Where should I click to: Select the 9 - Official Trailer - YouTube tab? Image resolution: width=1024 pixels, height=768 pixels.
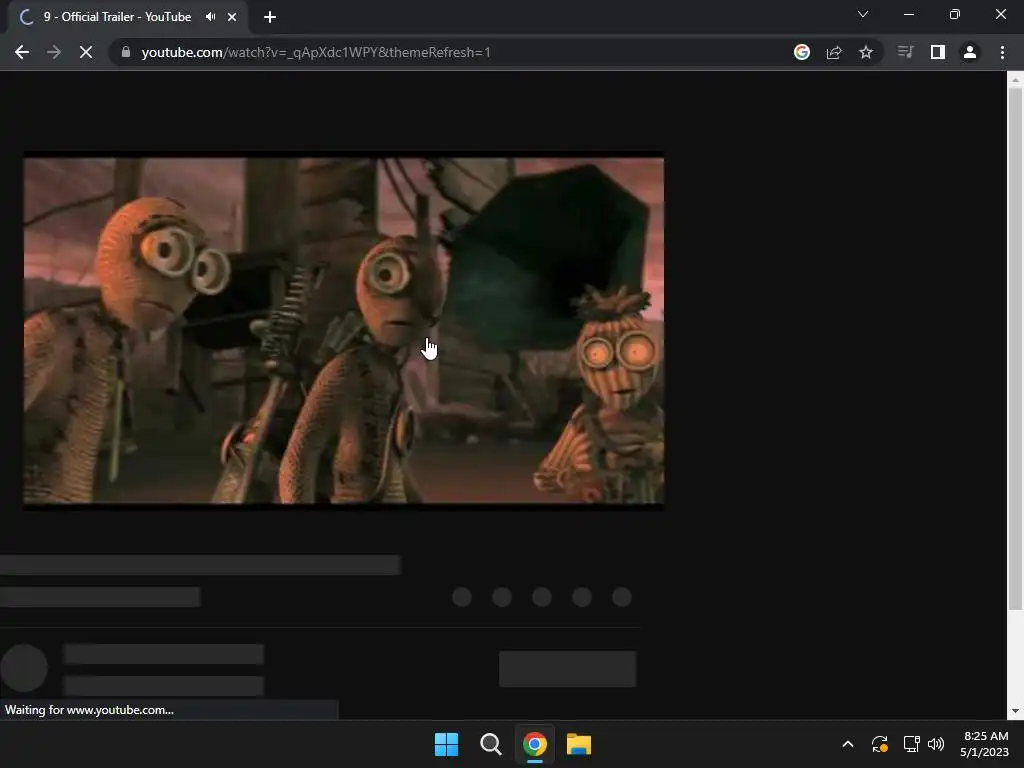[x=127, y=17]
